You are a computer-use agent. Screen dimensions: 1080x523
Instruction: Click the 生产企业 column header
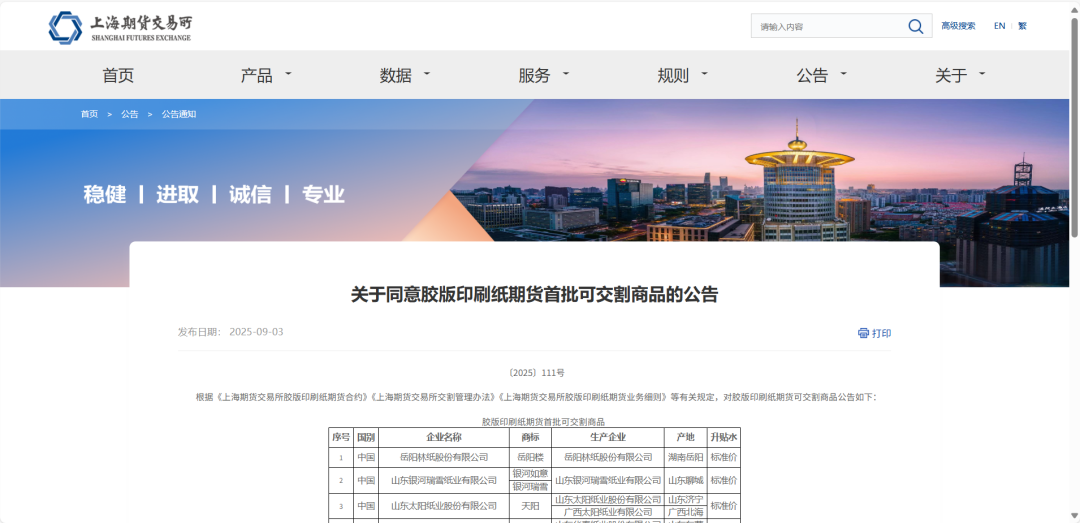point(608,438)
